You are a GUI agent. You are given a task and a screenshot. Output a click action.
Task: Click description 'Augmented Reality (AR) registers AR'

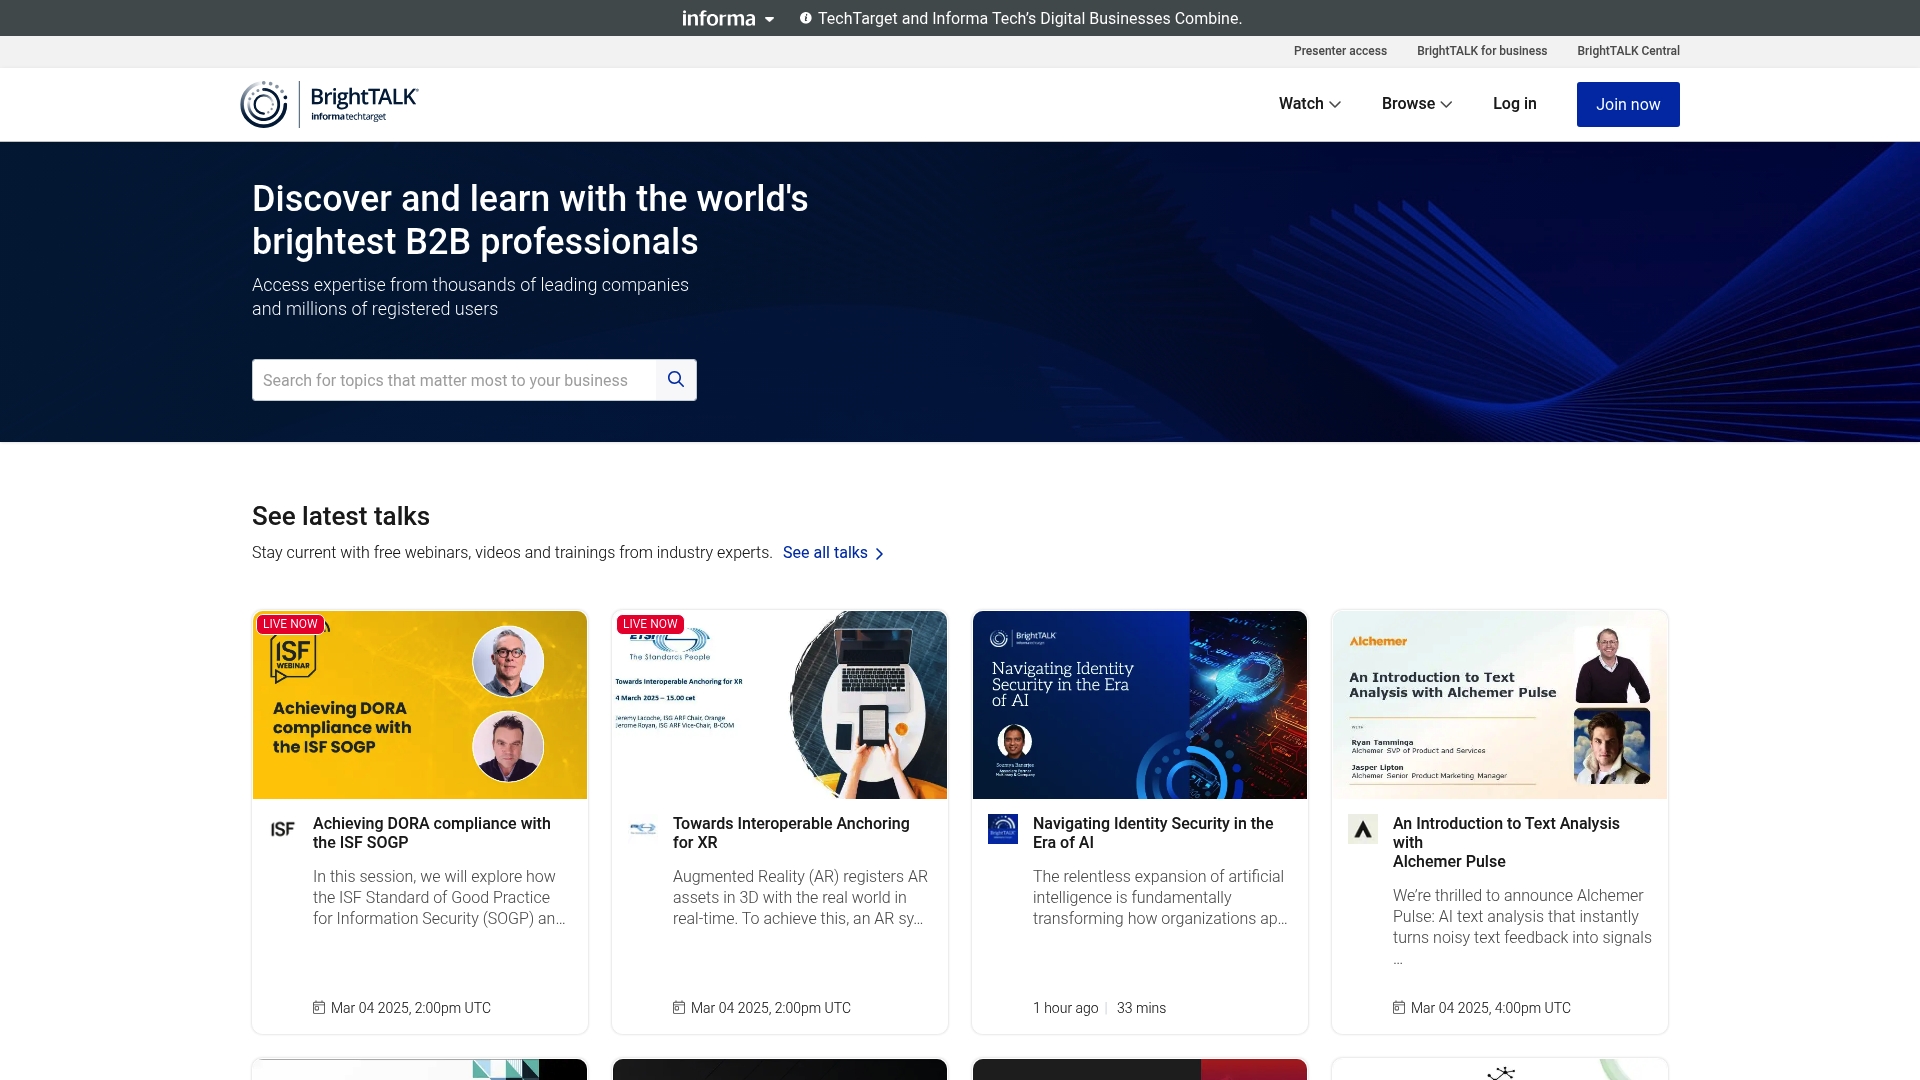point(800,898)
